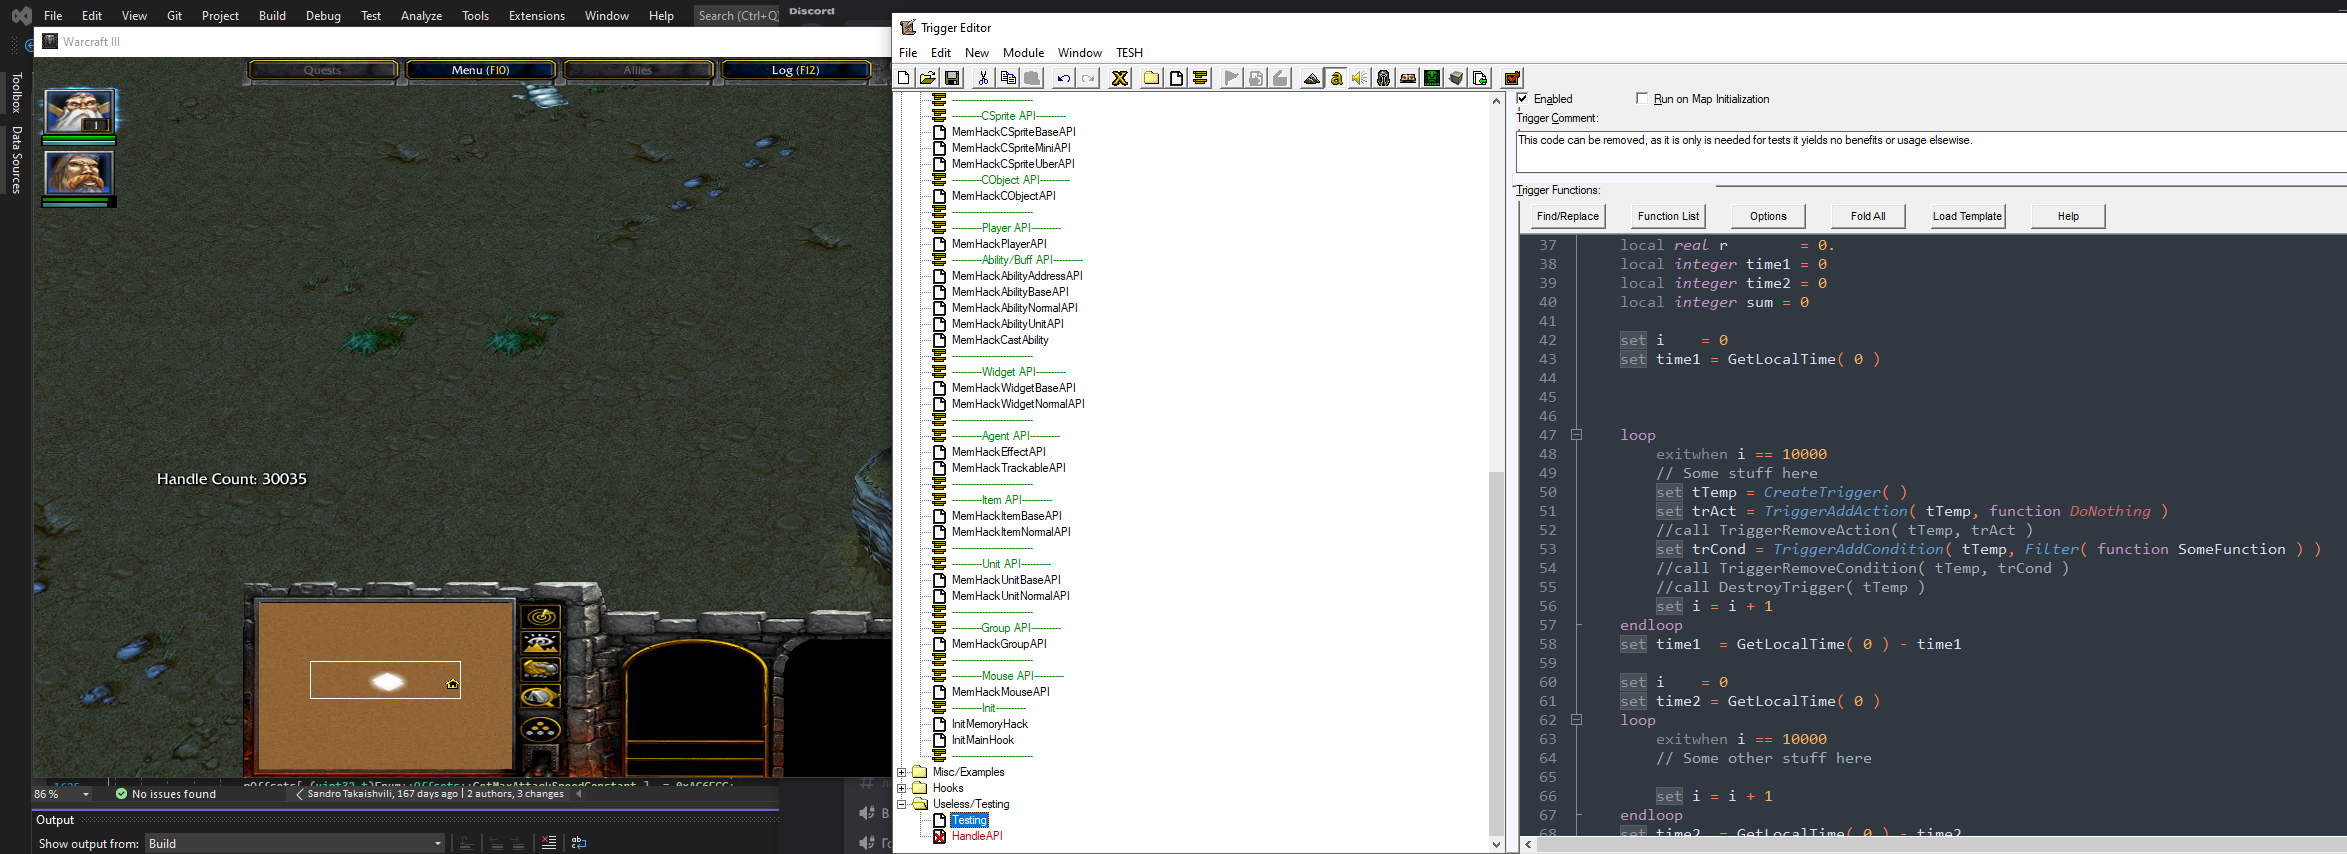Expand the Hooks category

coord(902,788)
